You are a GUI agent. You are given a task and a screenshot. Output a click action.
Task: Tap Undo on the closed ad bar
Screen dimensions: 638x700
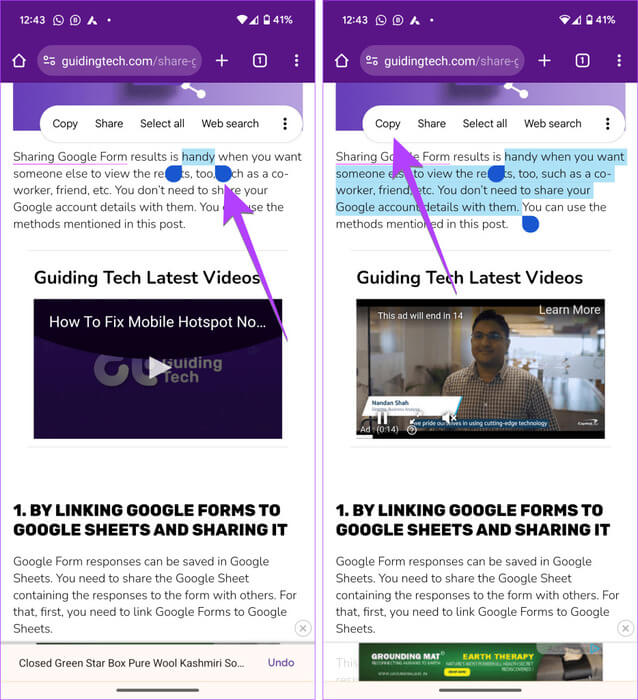point(281,662)
